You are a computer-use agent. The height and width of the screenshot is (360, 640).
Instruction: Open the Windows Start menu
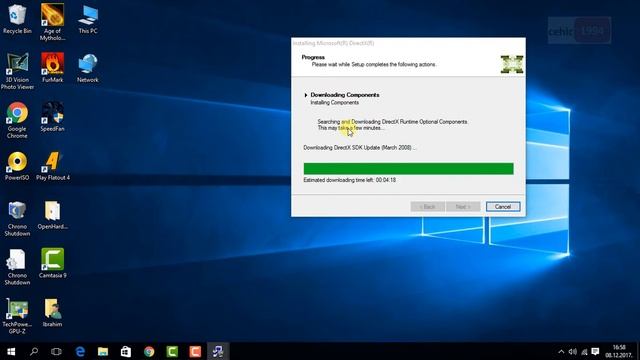(11, 351)
